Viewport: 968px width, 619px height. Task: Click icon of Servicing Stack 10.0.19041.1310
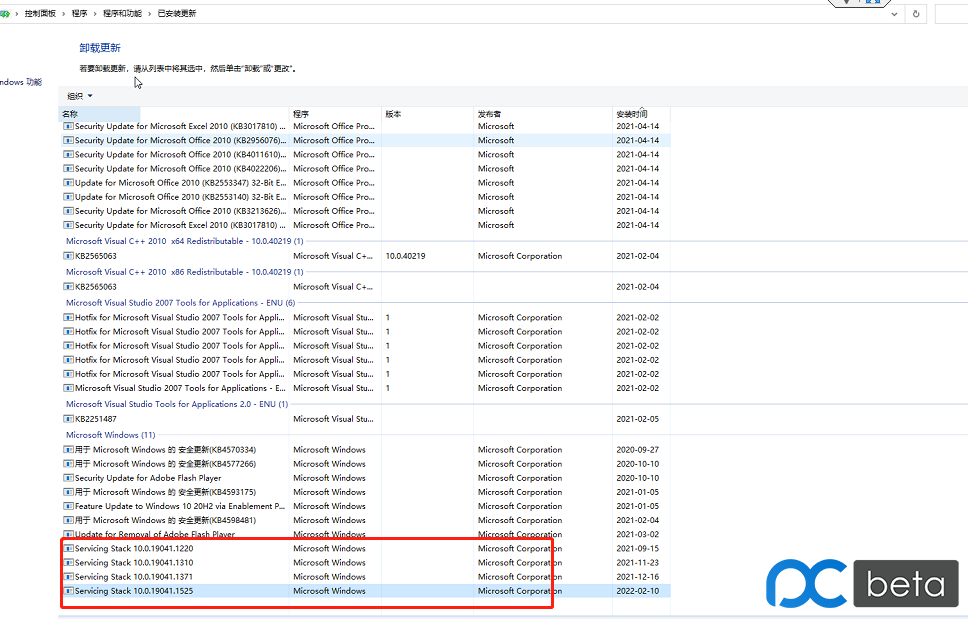click(x=69, y=563)
